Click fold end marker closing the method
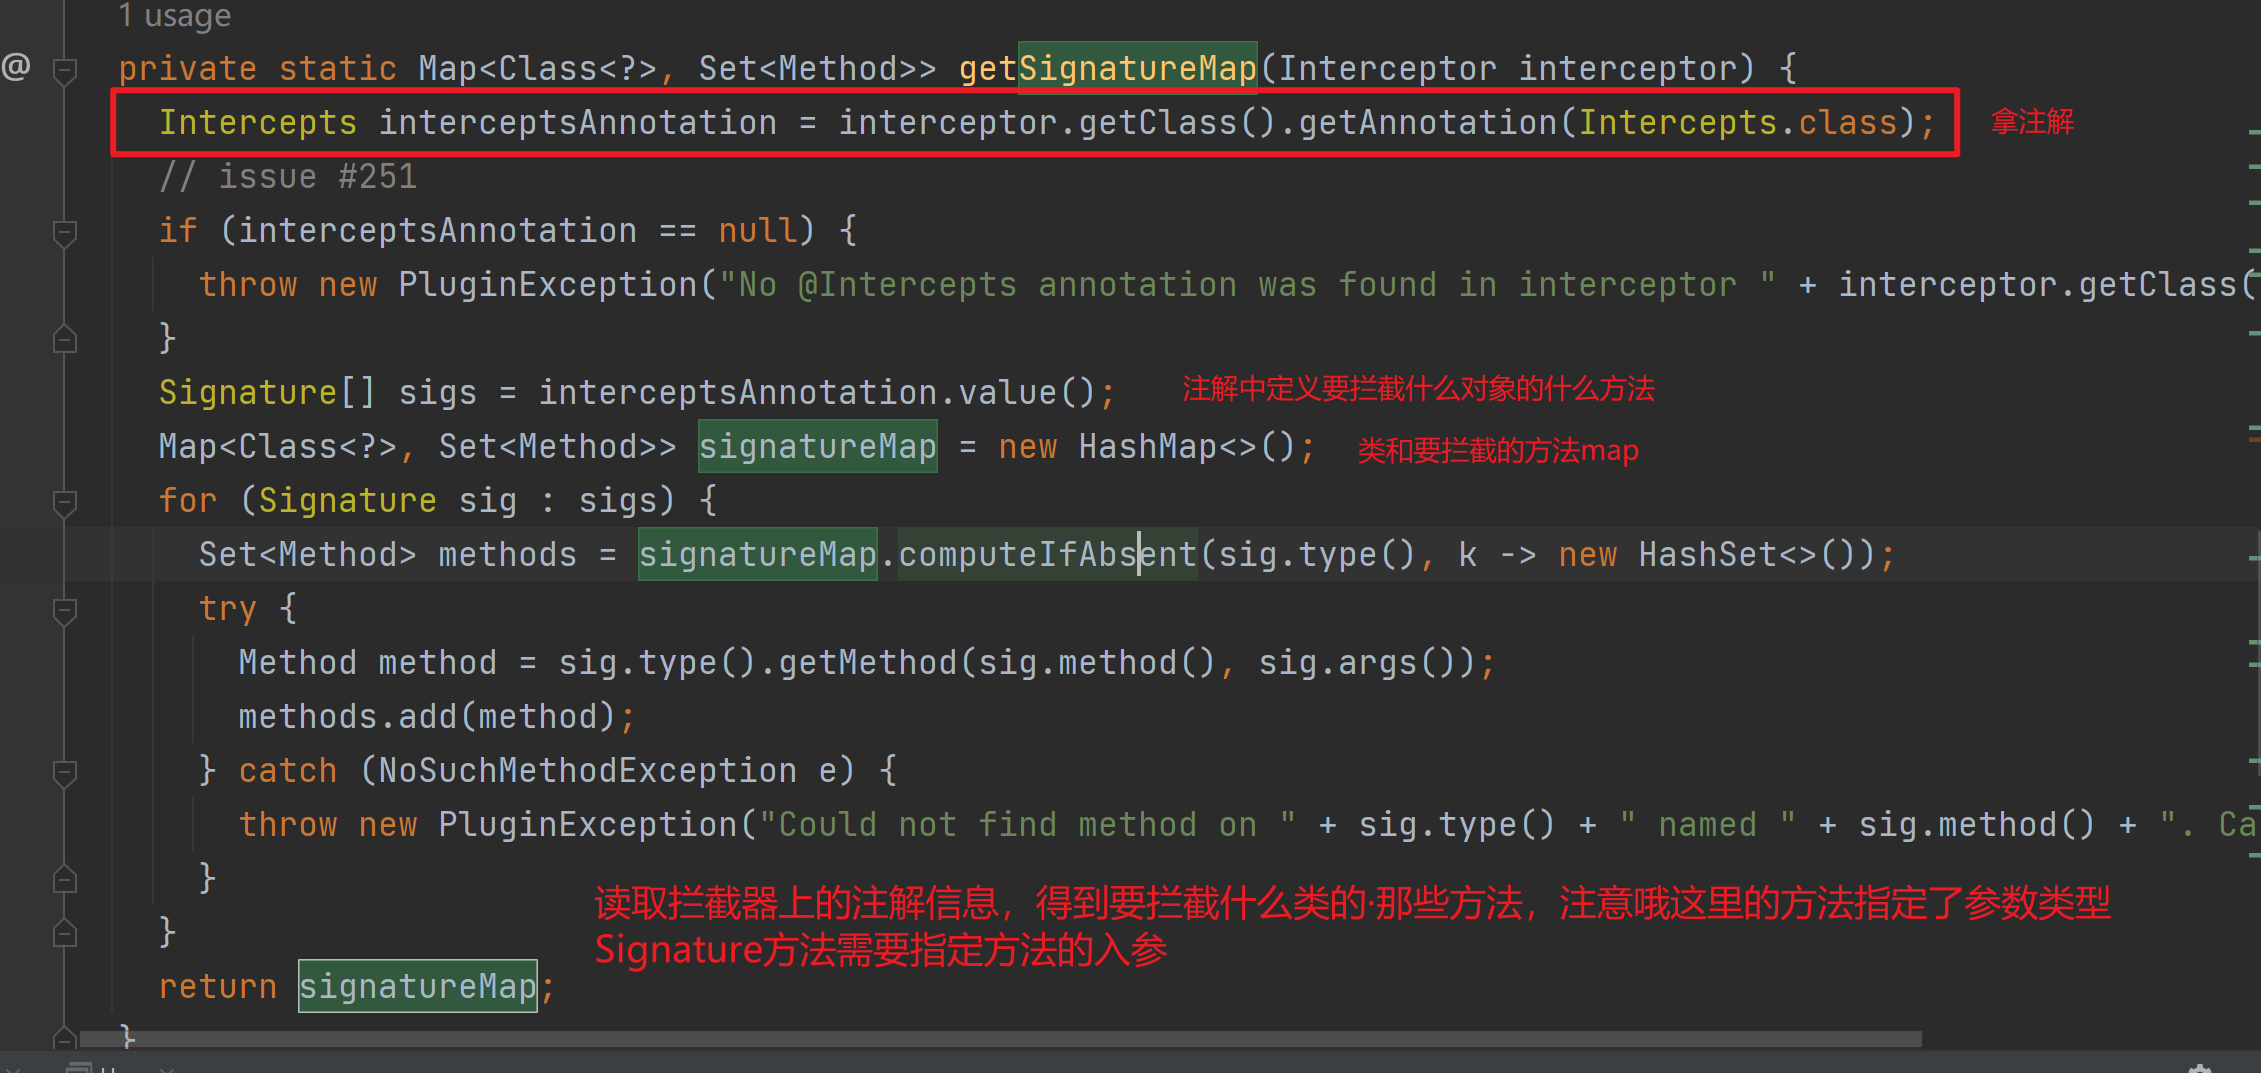The width and height of the screenshot is (2261, 1073). pos(65,1038)
